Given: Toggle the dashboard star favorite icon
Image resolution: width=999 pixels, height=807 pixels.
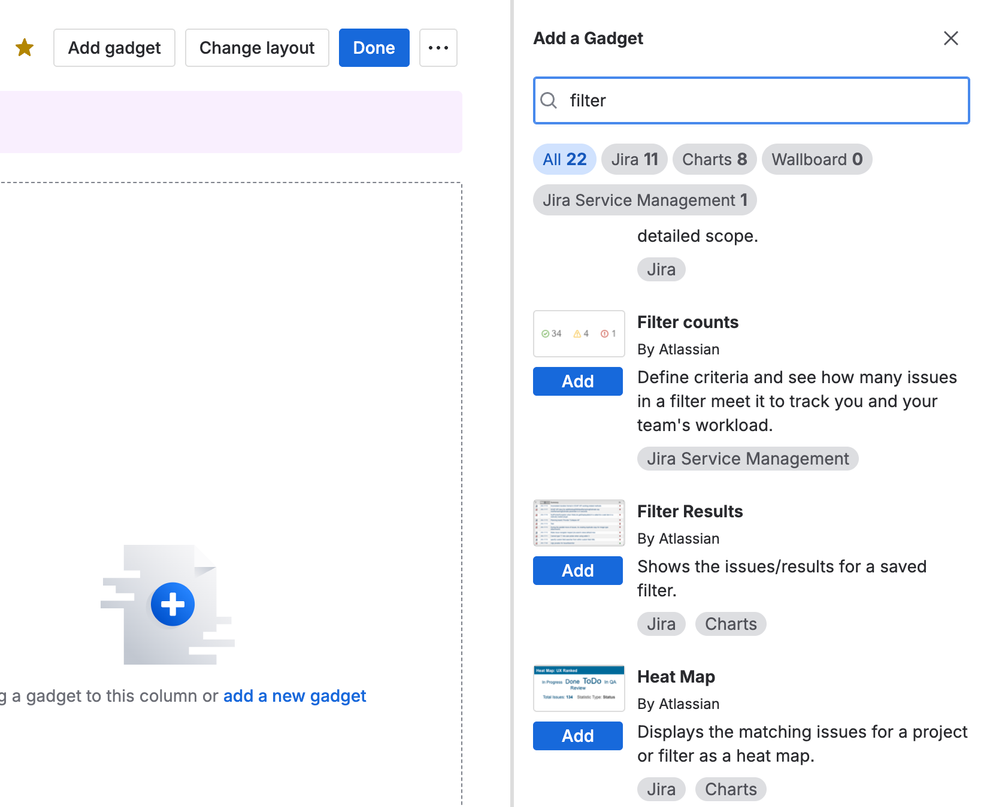Looking at the screenshot, I should pos(24,48).
